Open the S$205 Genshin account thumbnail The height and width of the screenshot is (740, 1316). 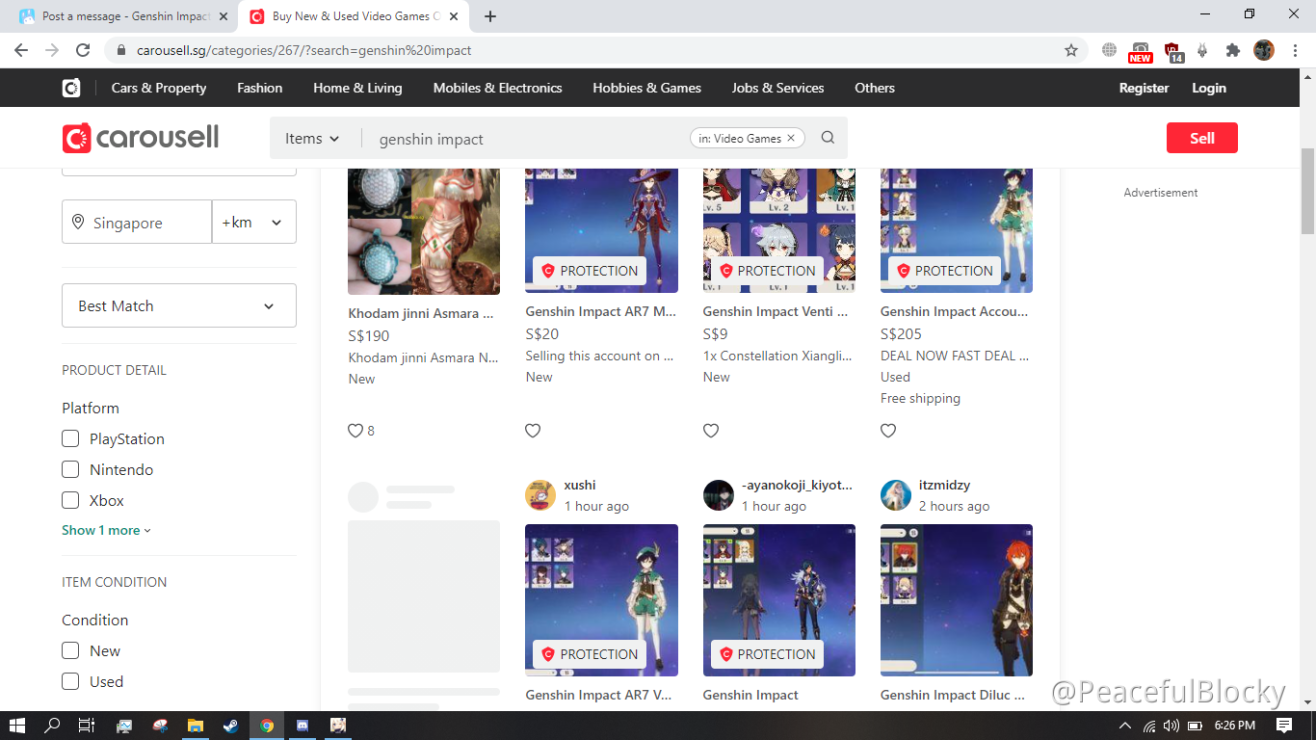tap(956, 230)
